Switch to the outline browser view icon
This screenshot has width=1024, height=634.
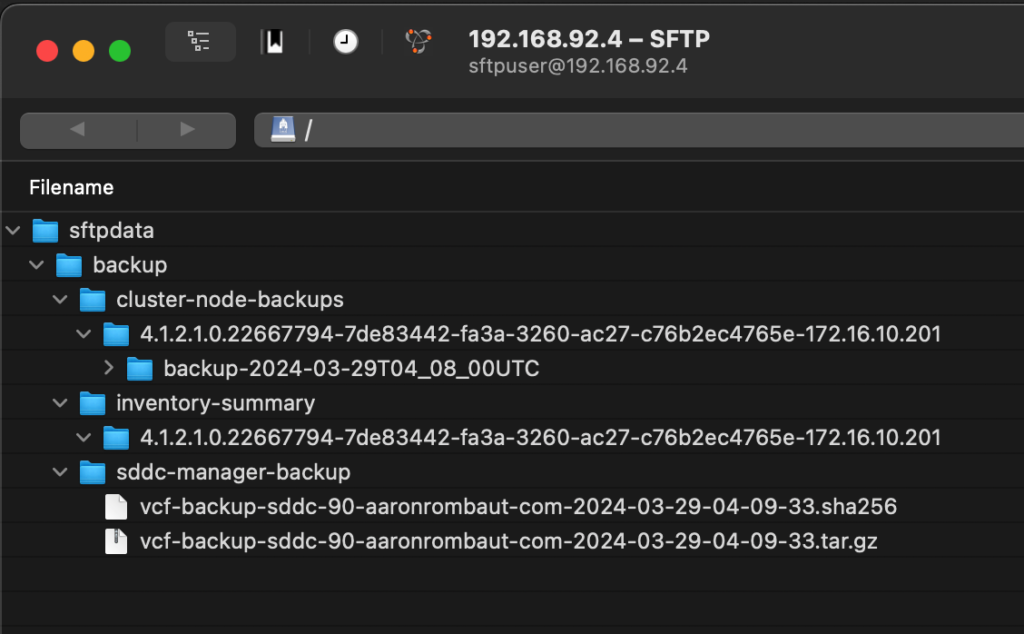pyautogui.click(x=200, y=42)
